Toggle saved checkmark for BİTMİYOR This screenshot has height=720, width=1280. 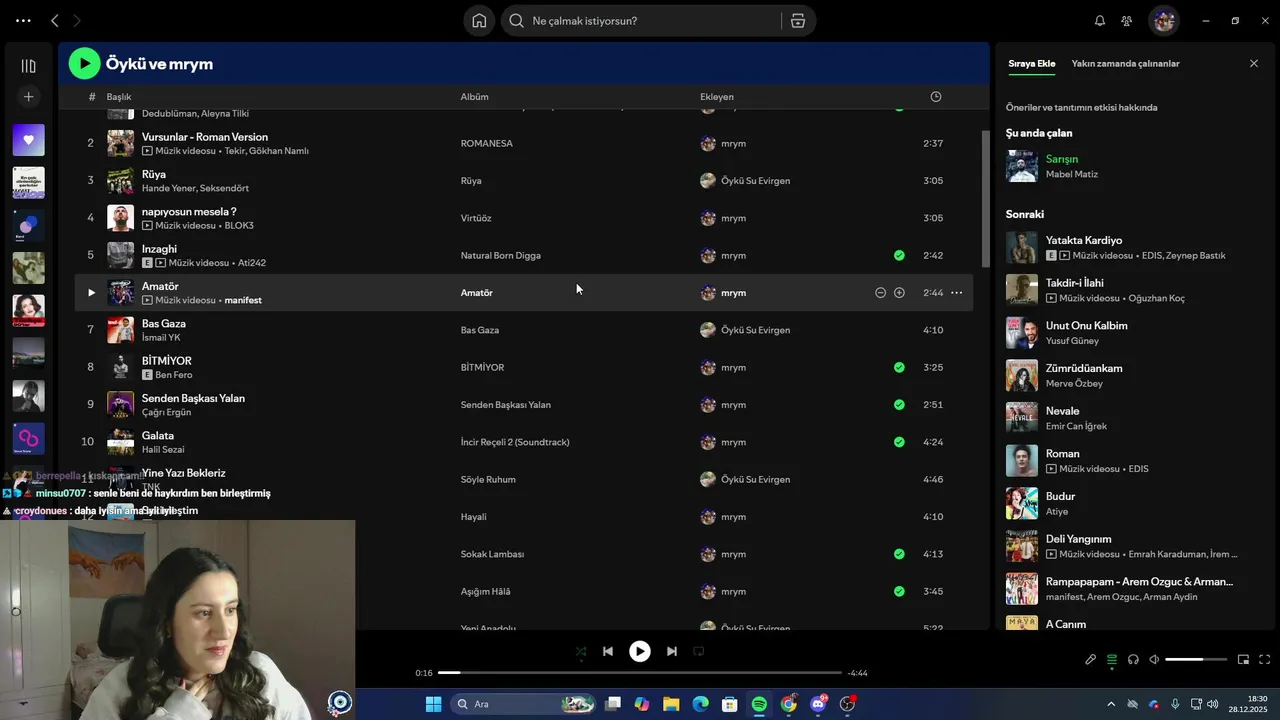(899, 367)
